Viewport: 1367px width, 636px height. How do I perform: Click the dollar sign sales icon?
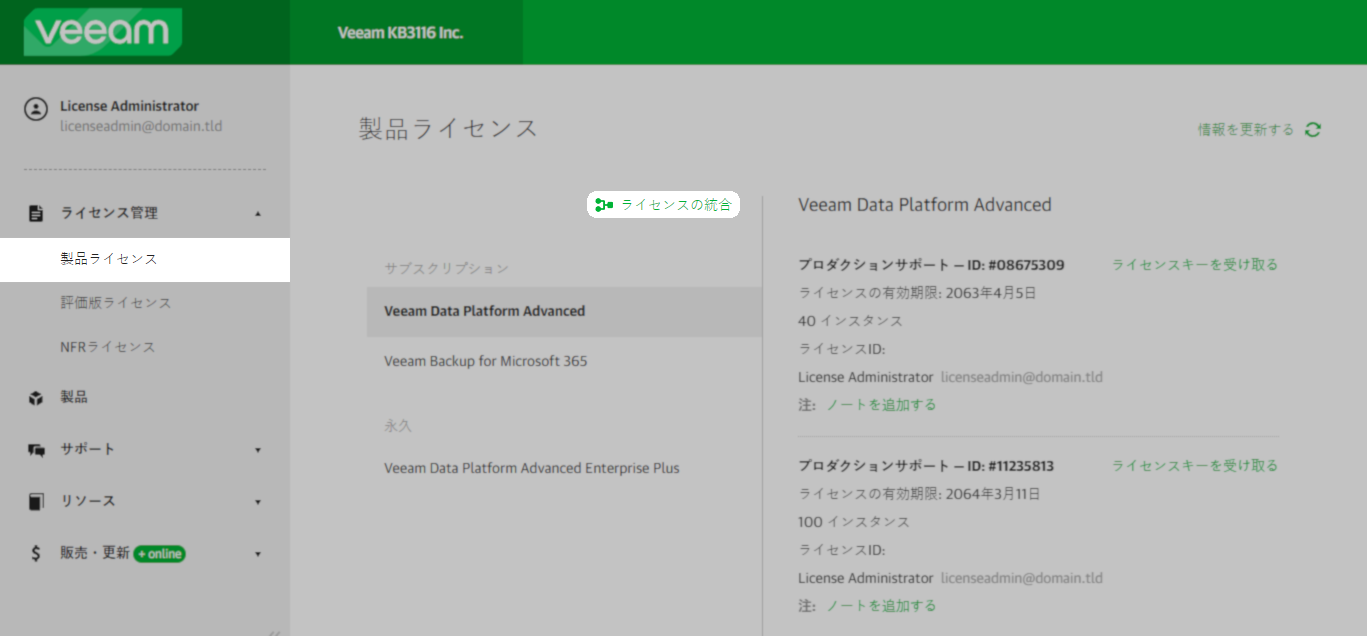coord(36,554)
